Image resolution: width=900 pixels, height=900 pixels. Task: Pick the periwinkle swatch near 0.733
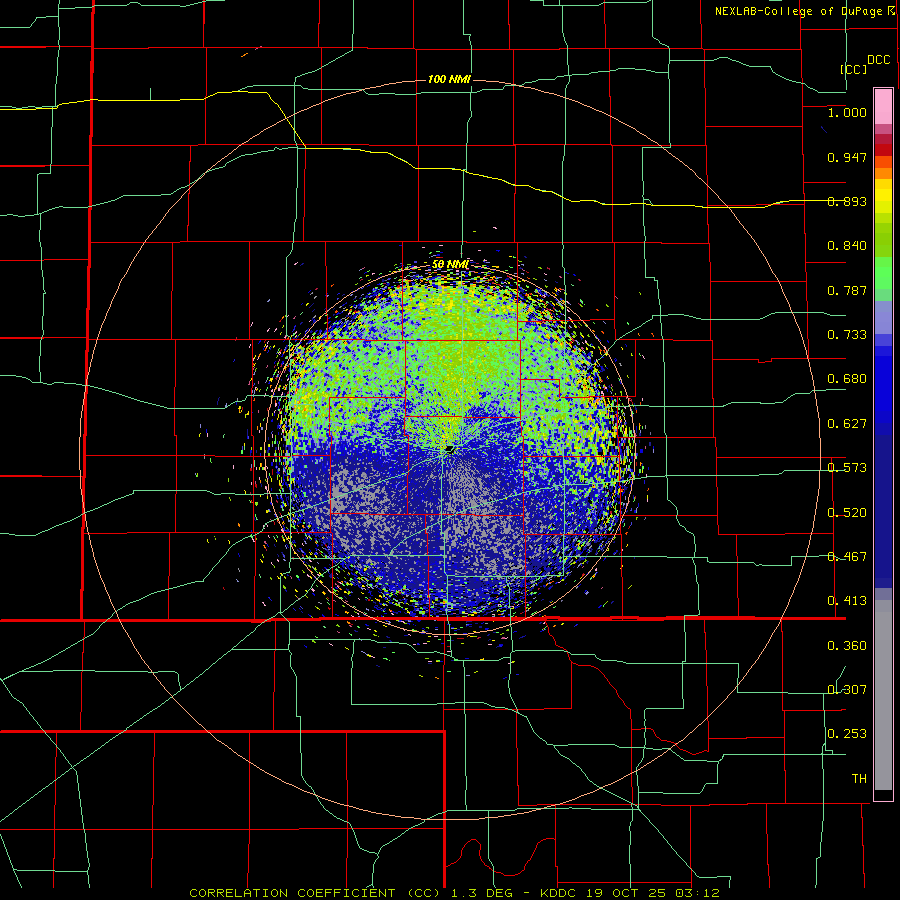pyautogui.click(x=883, y=317)
